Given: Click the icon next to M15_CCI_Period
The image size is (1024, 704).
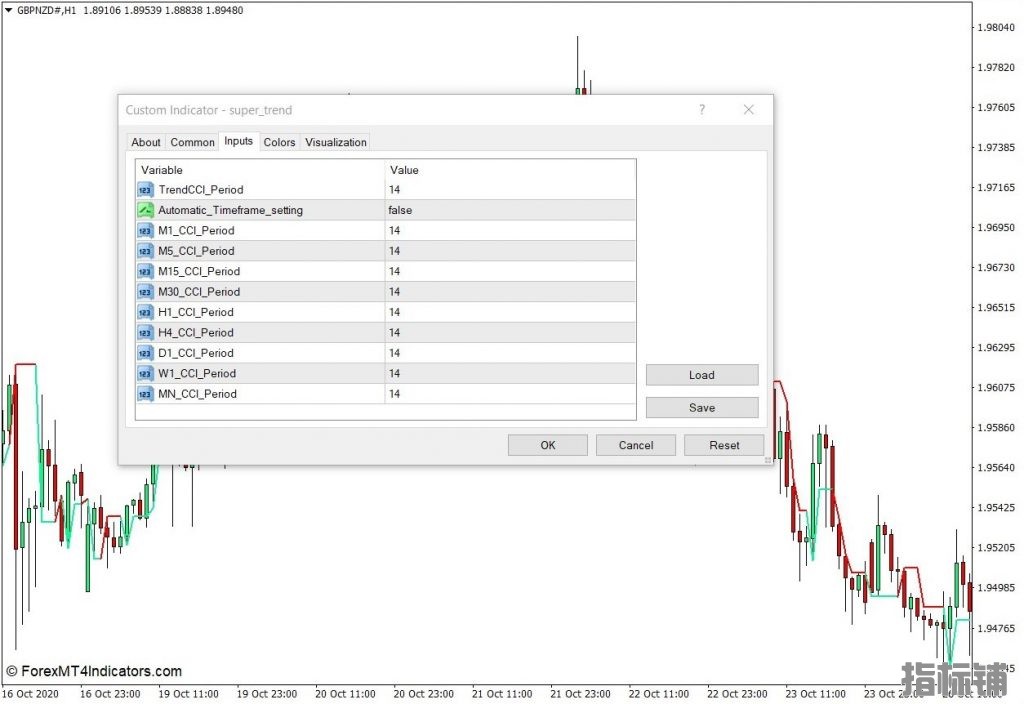Looking at the screenshot, I should point(145,272).
